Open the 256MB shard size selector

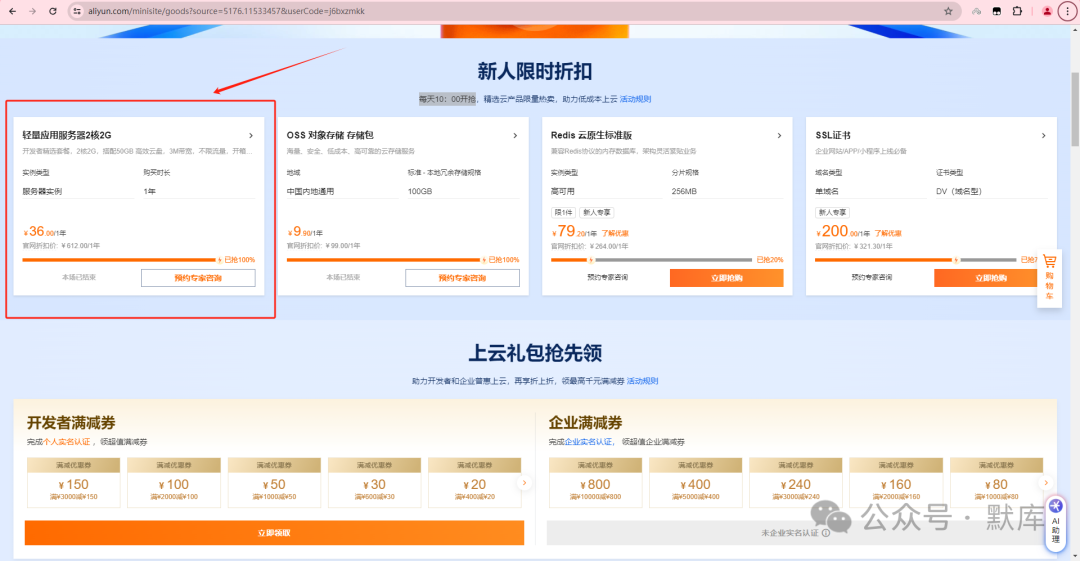[x=727, y=192]
